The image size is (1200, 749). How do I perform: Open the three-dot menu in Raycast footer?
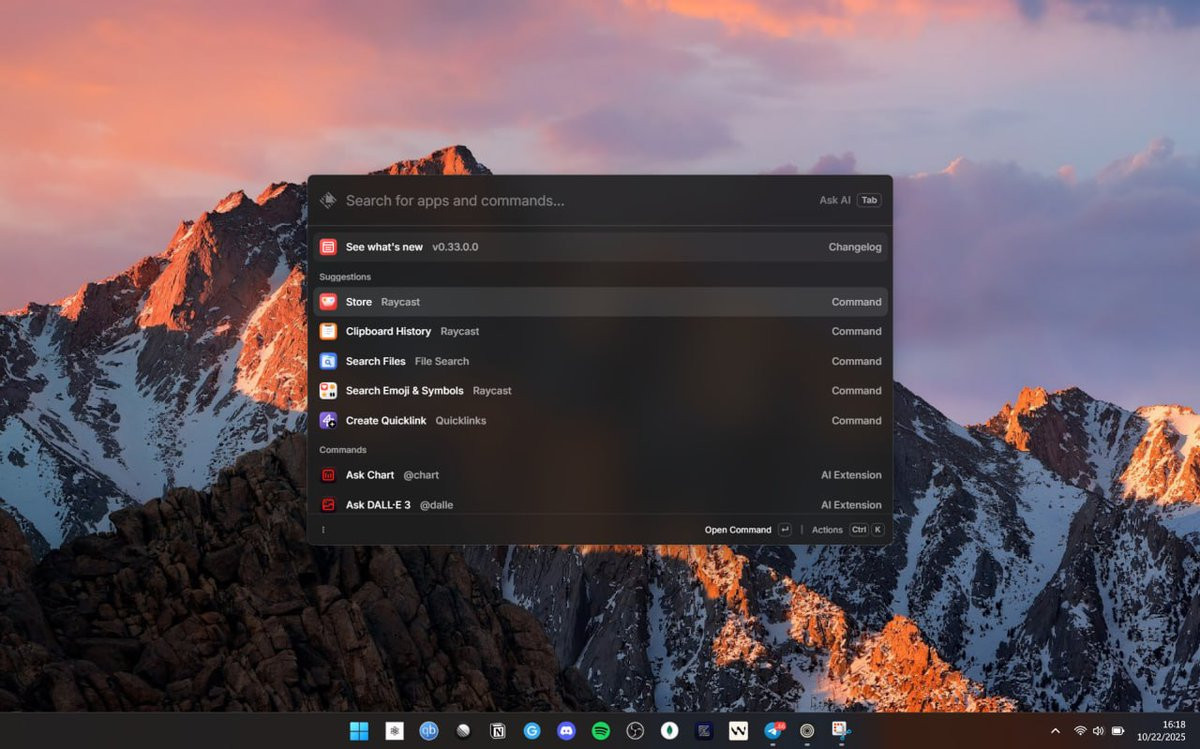point(323,530)
